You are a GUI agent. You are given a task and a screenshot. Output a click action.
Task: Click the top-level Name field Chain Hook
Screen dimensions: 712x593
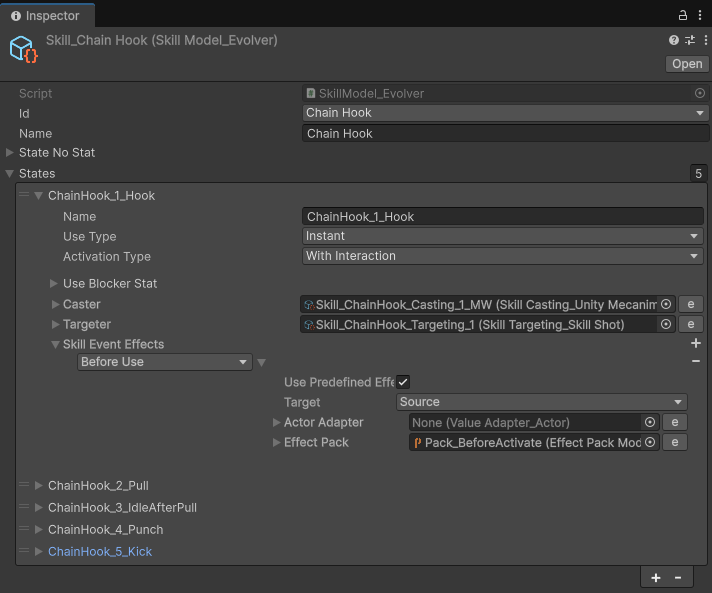pyautogui.click(x=505, y=133)
